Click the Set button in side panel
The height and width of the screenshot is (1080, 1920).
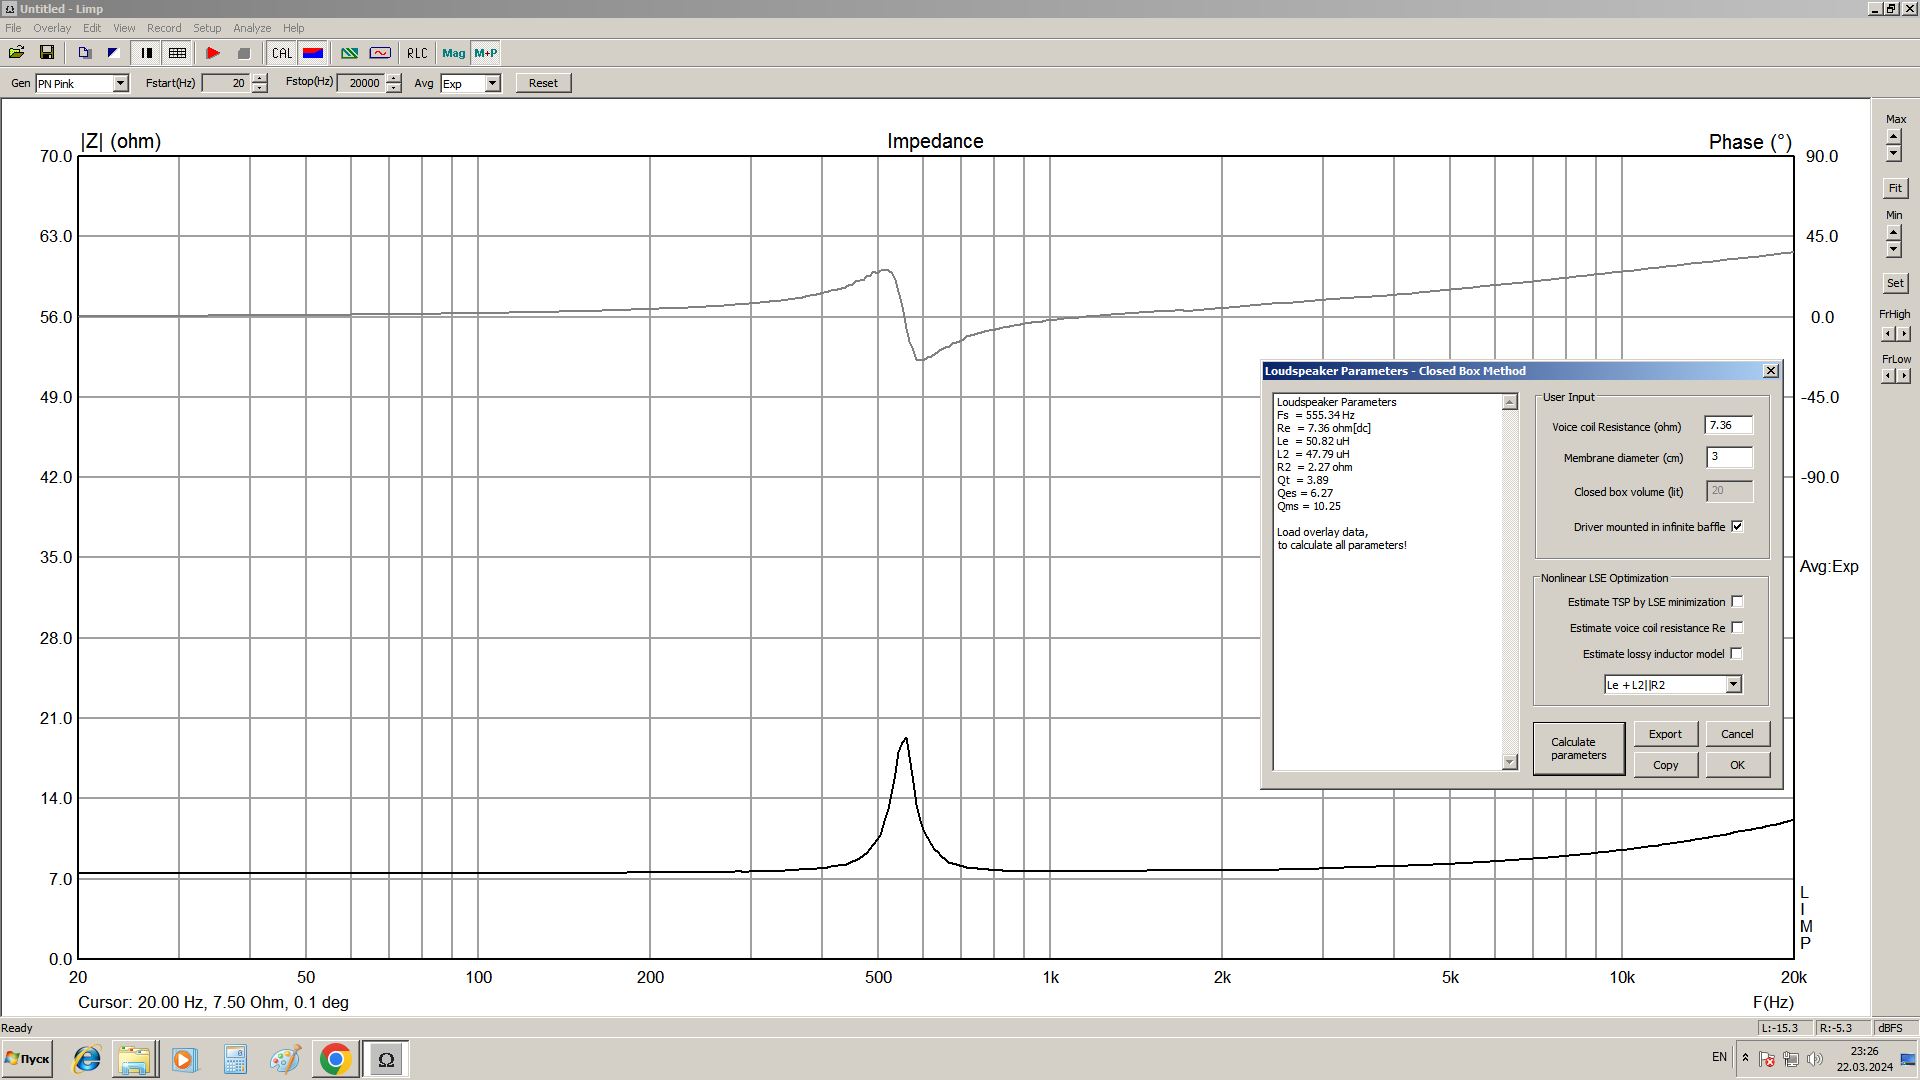pos(1895,283)
